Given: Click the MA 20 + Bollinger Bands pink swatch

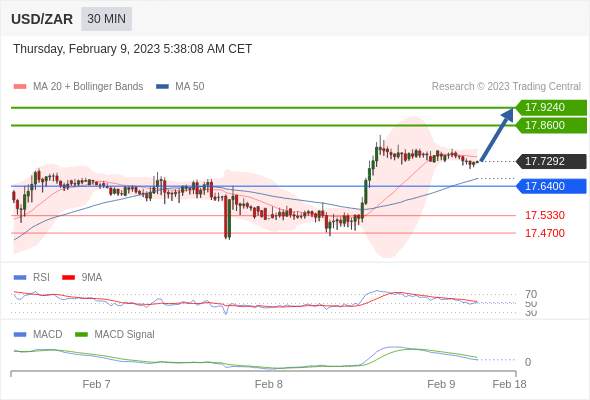Looking at the screenshot, I should tap(20, 87).
